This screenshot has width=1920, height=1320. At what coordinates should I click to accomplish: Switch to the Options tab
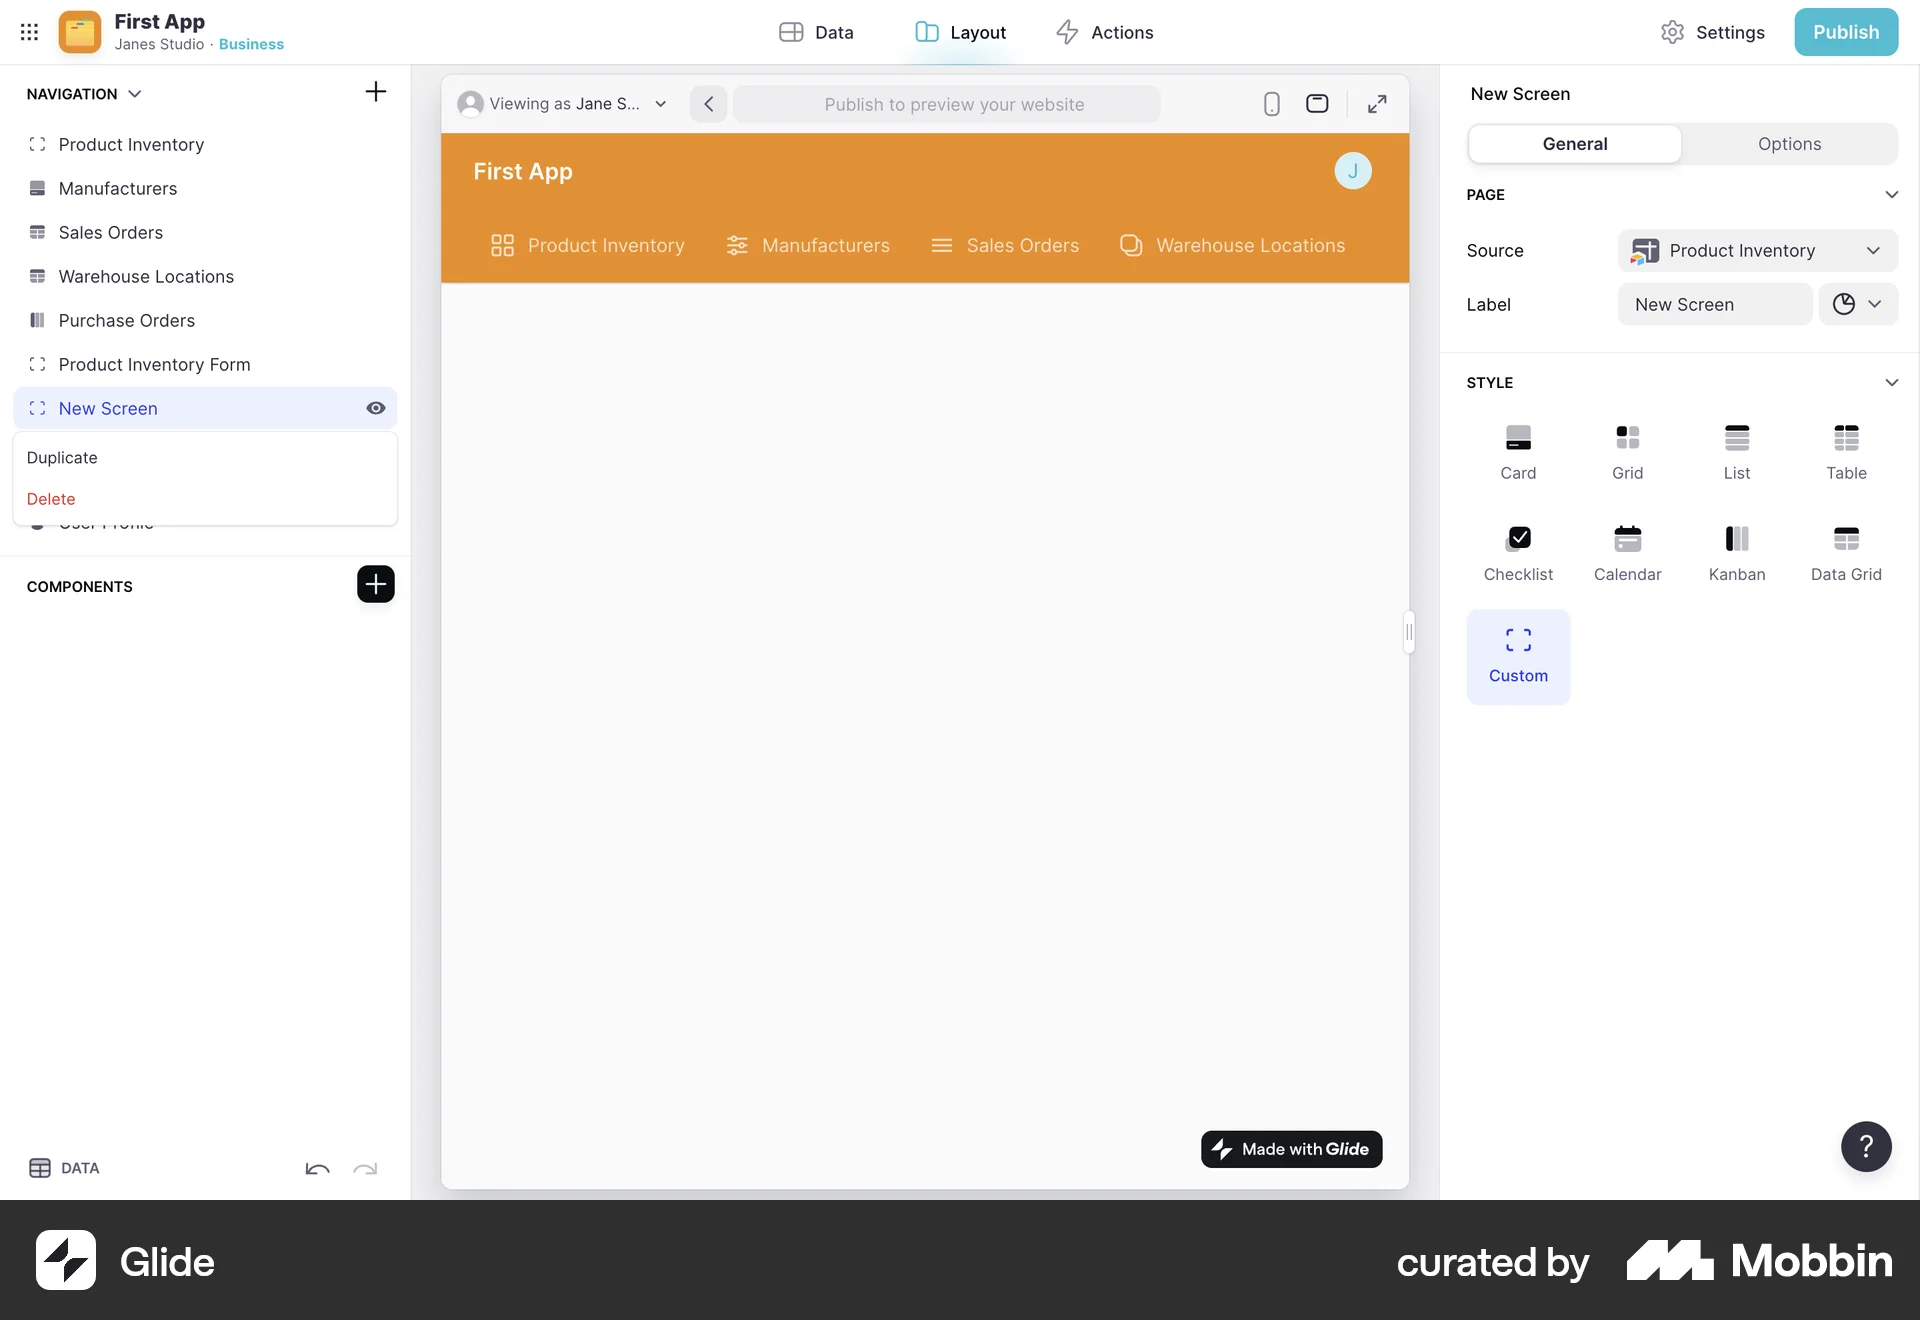[x=1789, y=143]
